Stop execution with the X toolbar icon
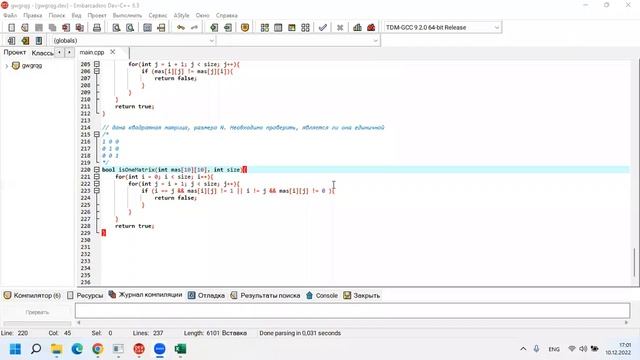The width and height of the screenshot is (640, 360). tap(340, 27)
